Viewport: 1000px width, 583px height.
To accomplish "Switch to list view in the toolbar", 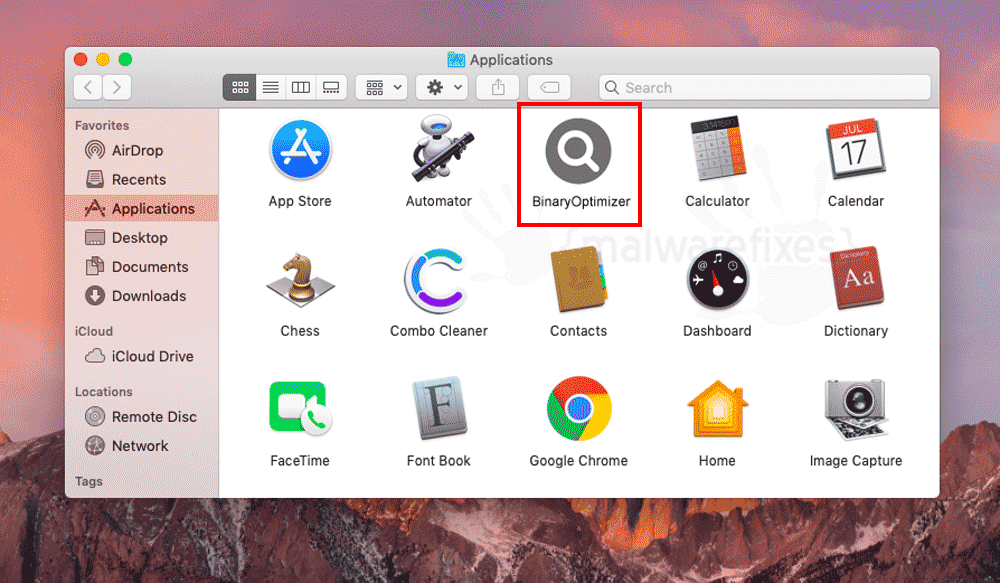I will tap(270, 87).
